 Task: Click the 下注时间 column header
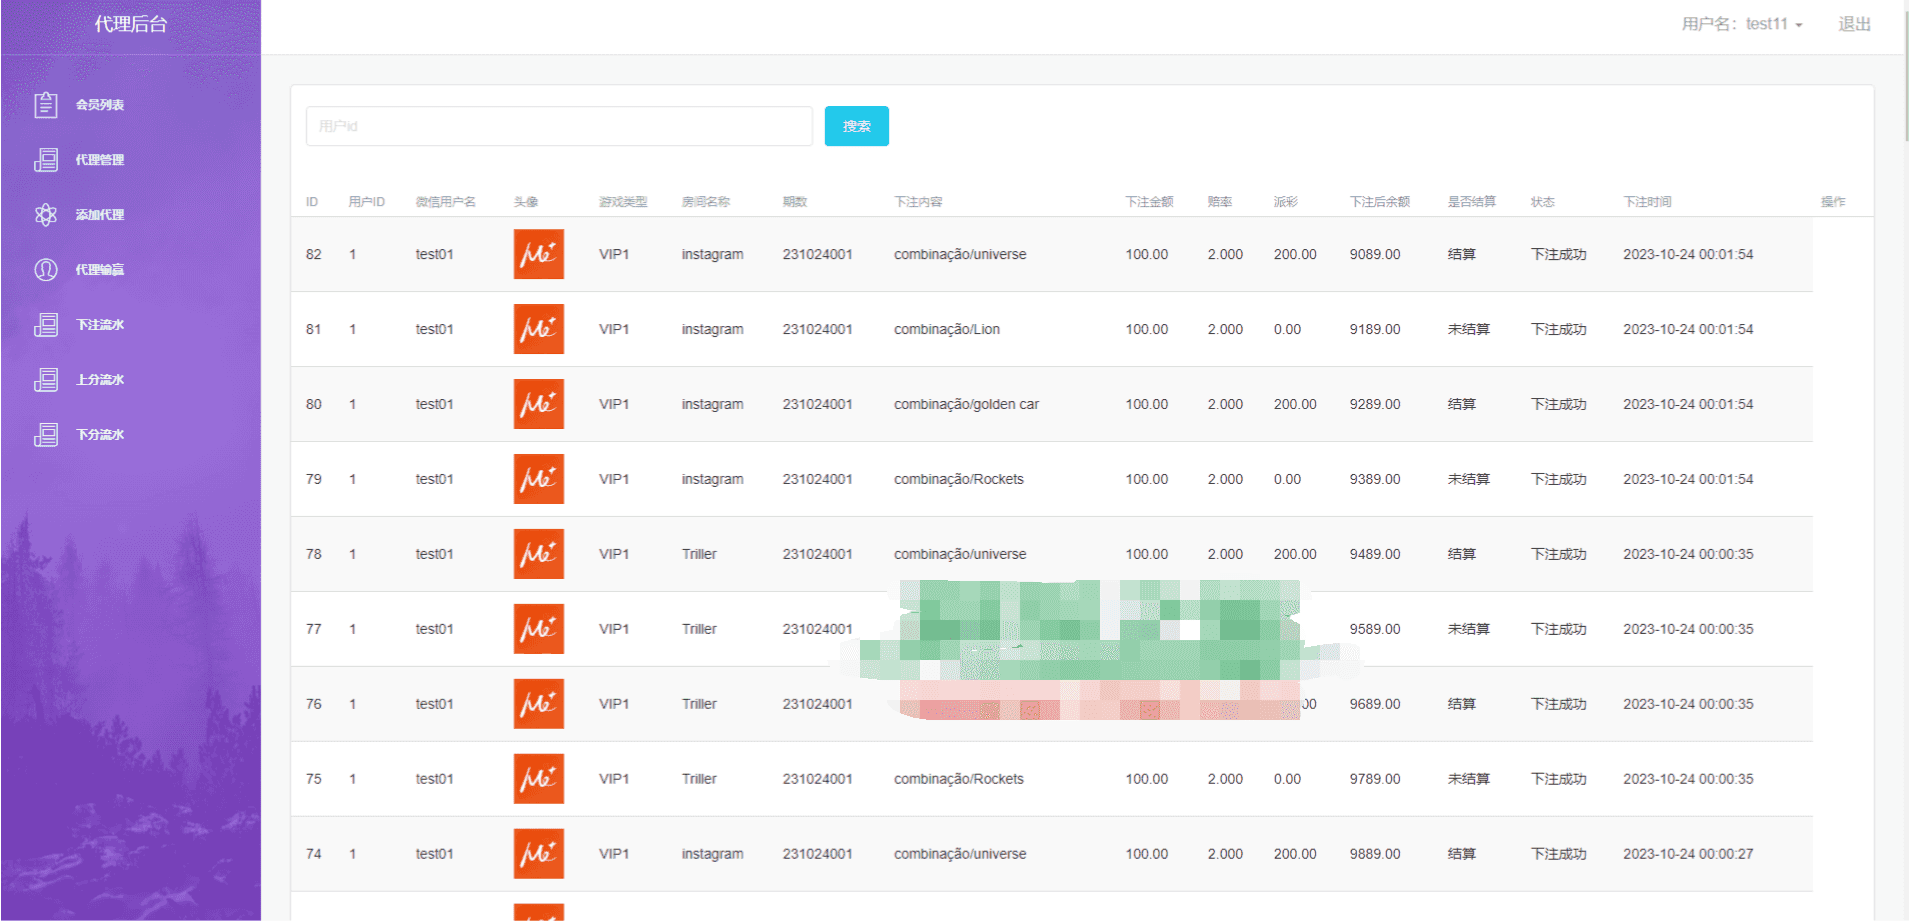click(x=1647, y=202)
